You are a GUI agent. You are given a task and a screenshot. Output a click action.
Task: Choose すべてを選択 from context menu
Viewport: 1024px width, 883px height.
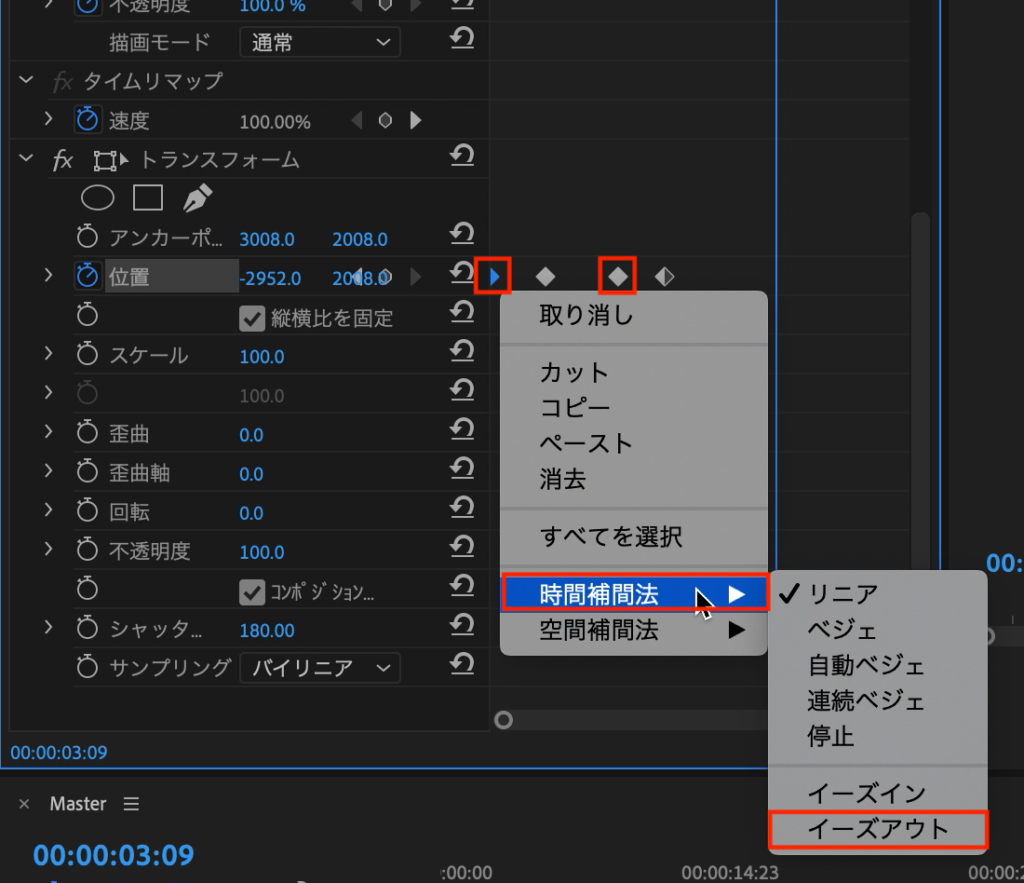coord(633,537)
